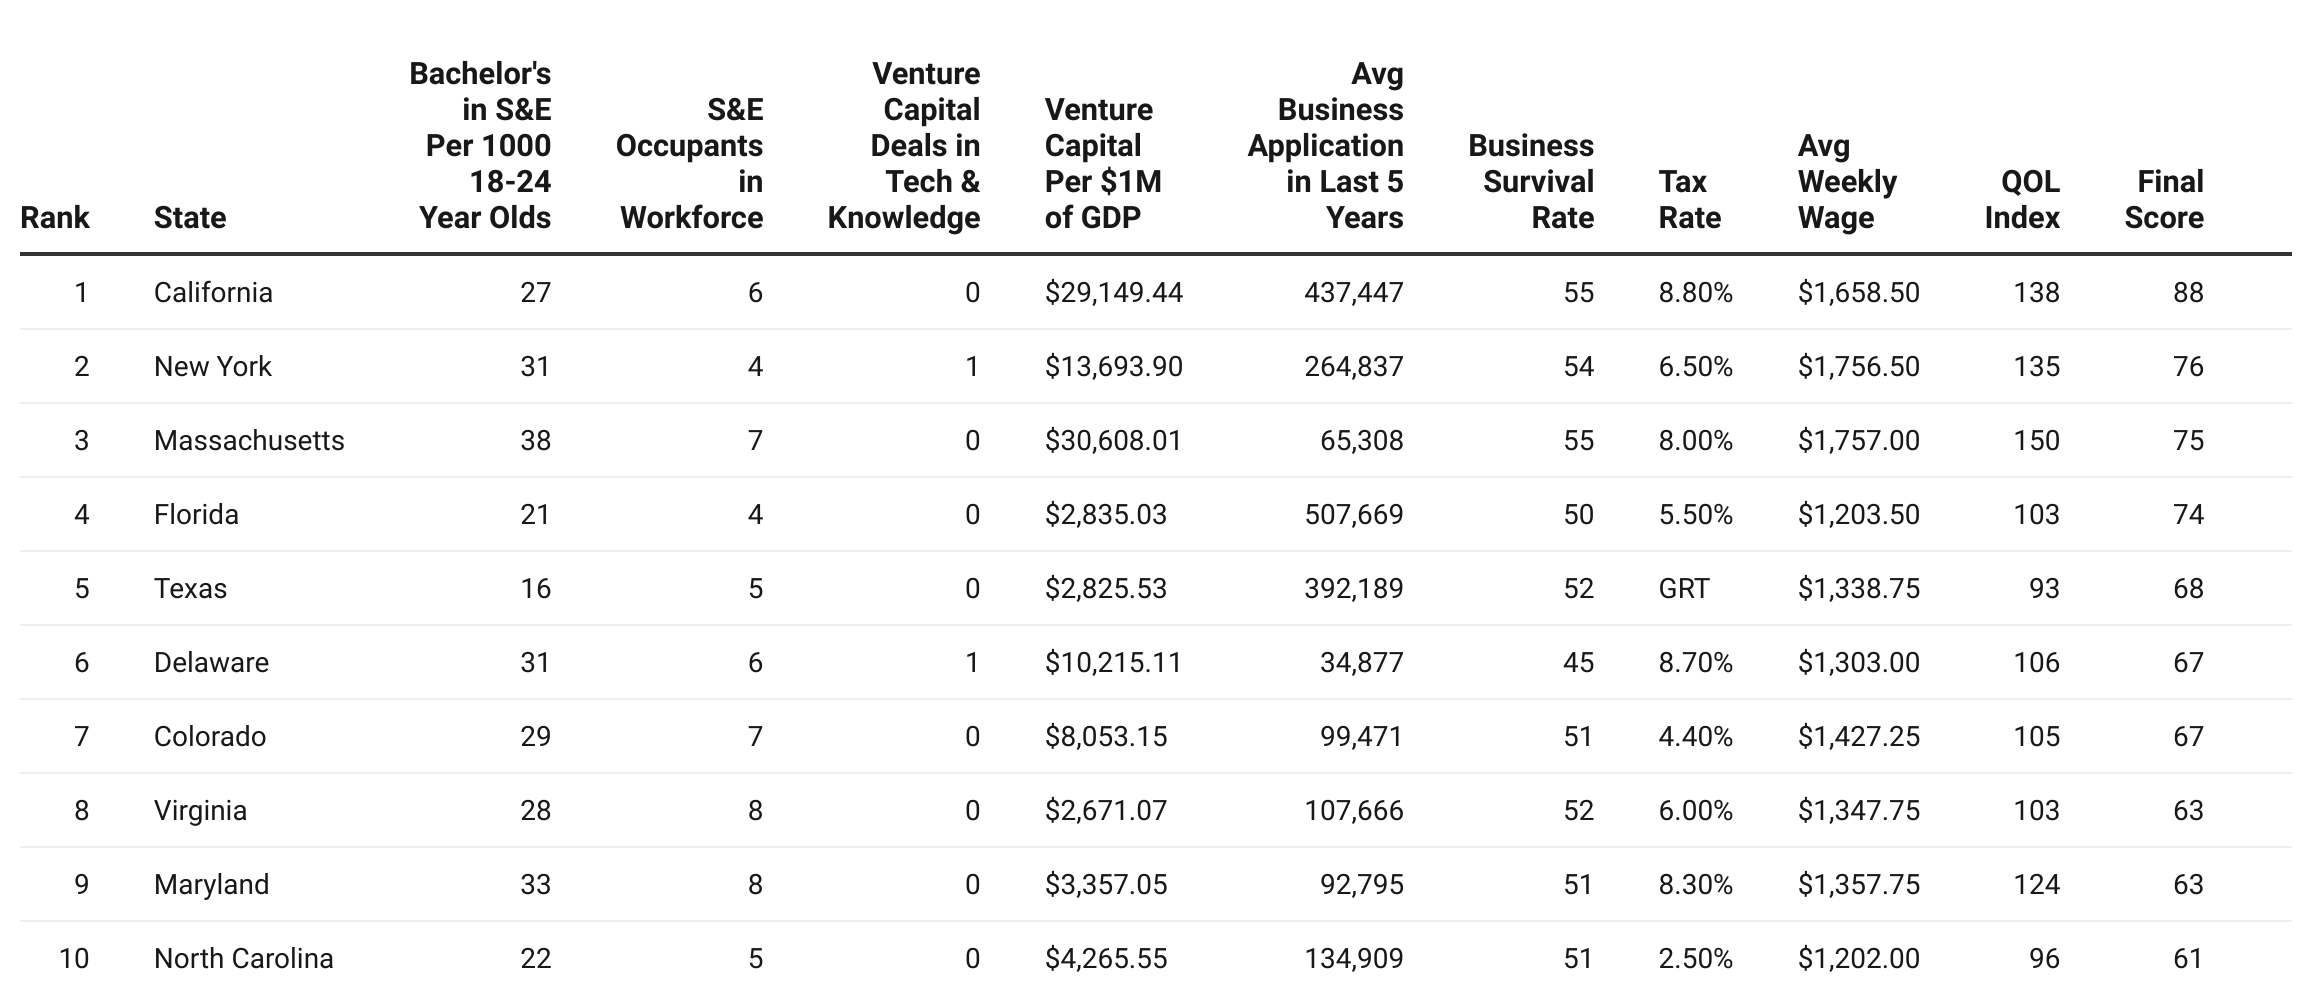Click the Rank column header
This screenshot has width=2312, height=997.
tap(55, 218)
